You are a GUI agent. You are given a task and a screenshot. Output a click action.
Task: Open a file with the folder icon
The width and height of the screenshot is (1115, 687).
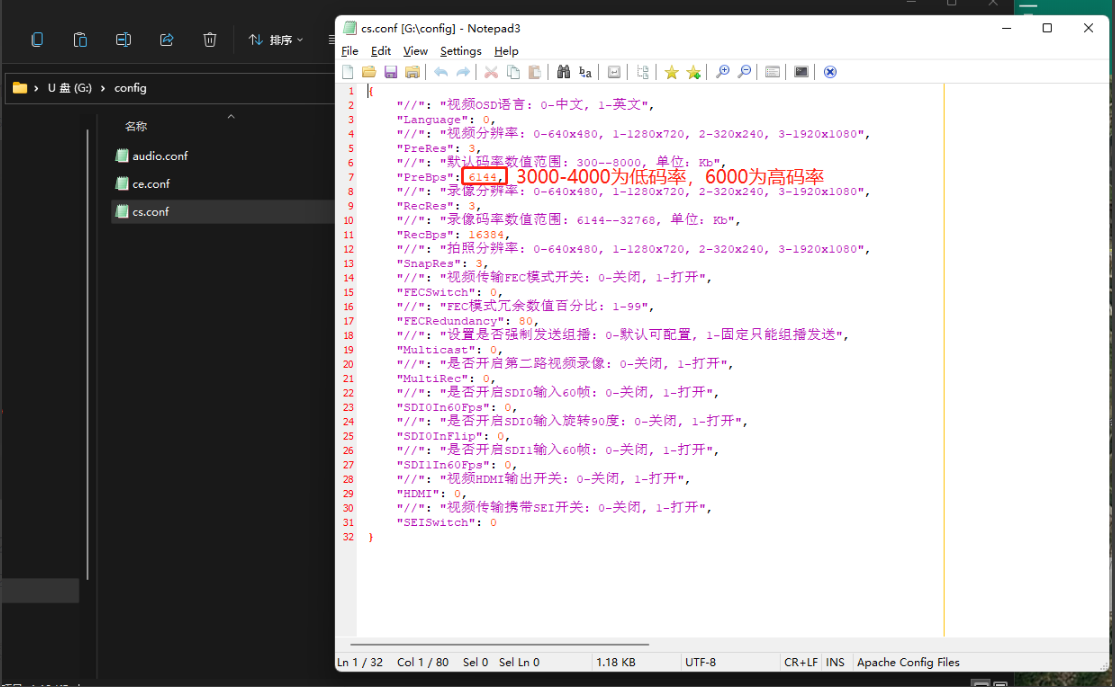[x=369, y=72]
